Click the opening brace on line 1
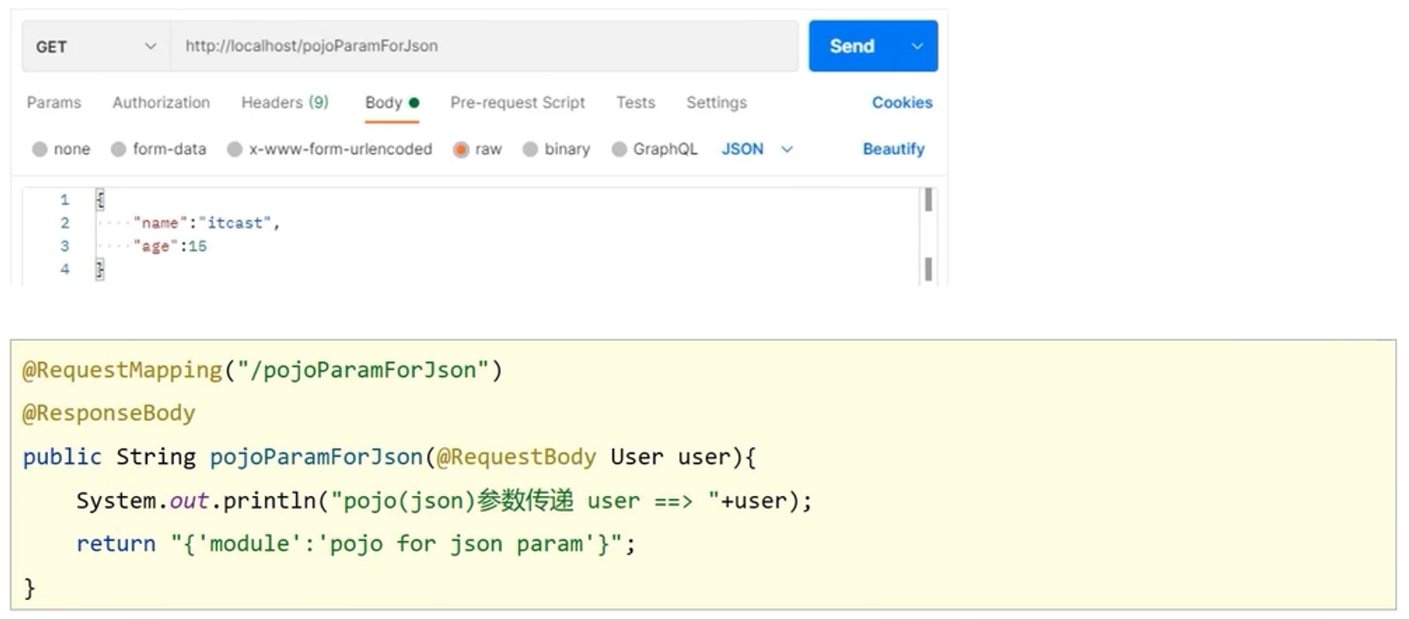This screenshot has height=619, width=1409. (x=100, y=200)
